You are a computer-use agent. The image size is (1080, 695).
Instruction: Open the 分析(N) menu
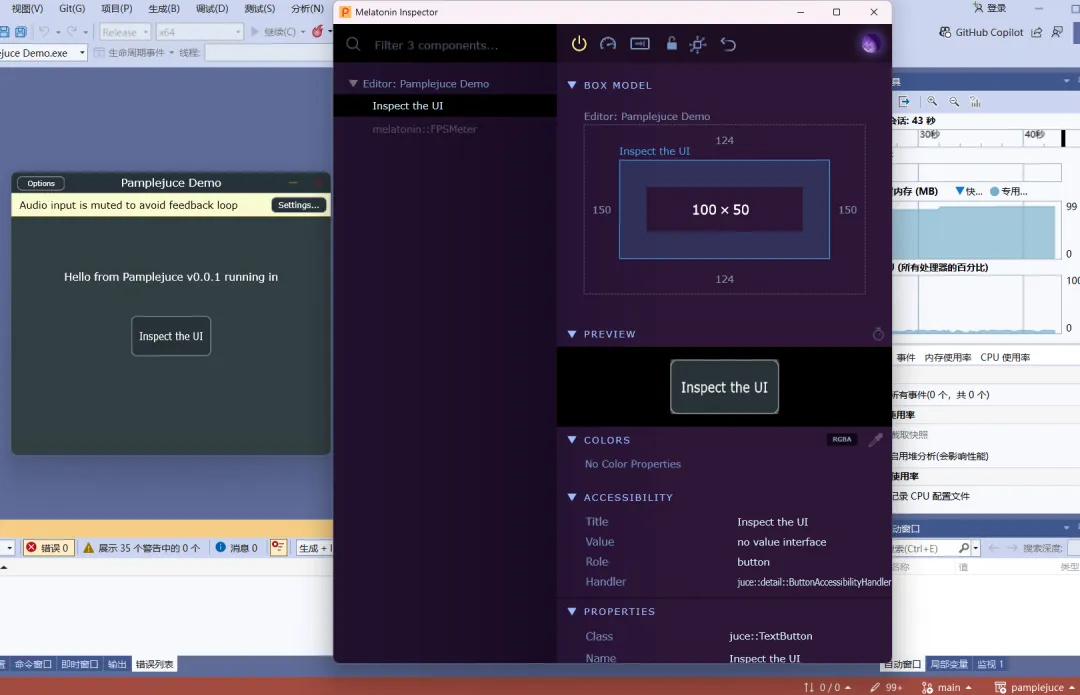307,9
